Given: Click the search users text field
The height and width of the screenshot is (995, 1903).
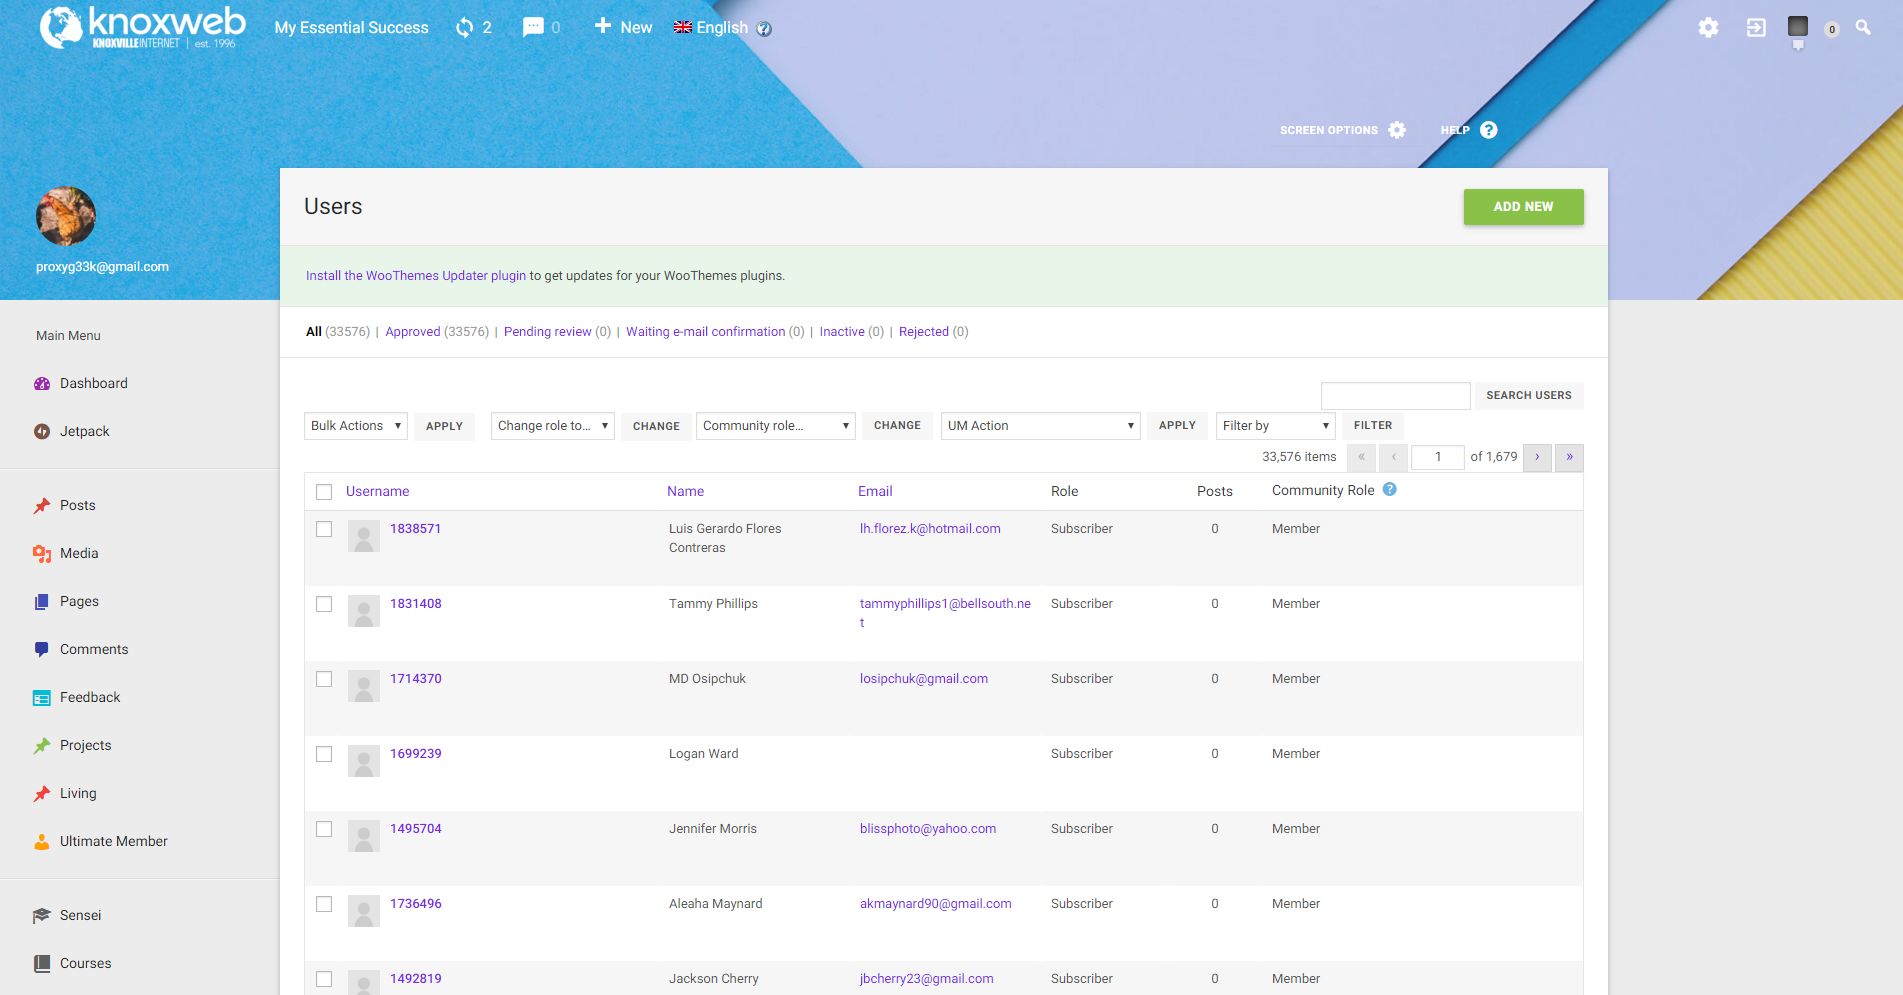Looking at the screenshot, I should 1395,396.
